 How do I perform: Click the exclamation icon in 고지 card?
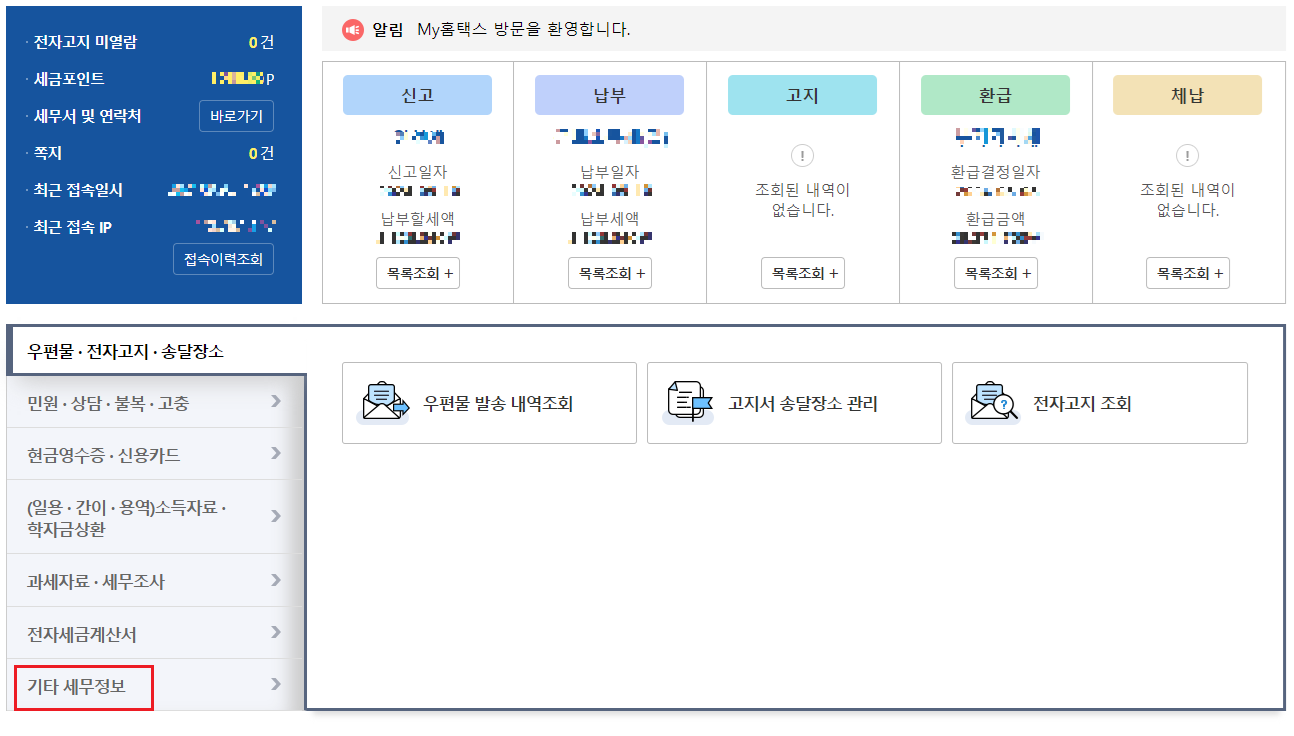(x=802, y=155)
